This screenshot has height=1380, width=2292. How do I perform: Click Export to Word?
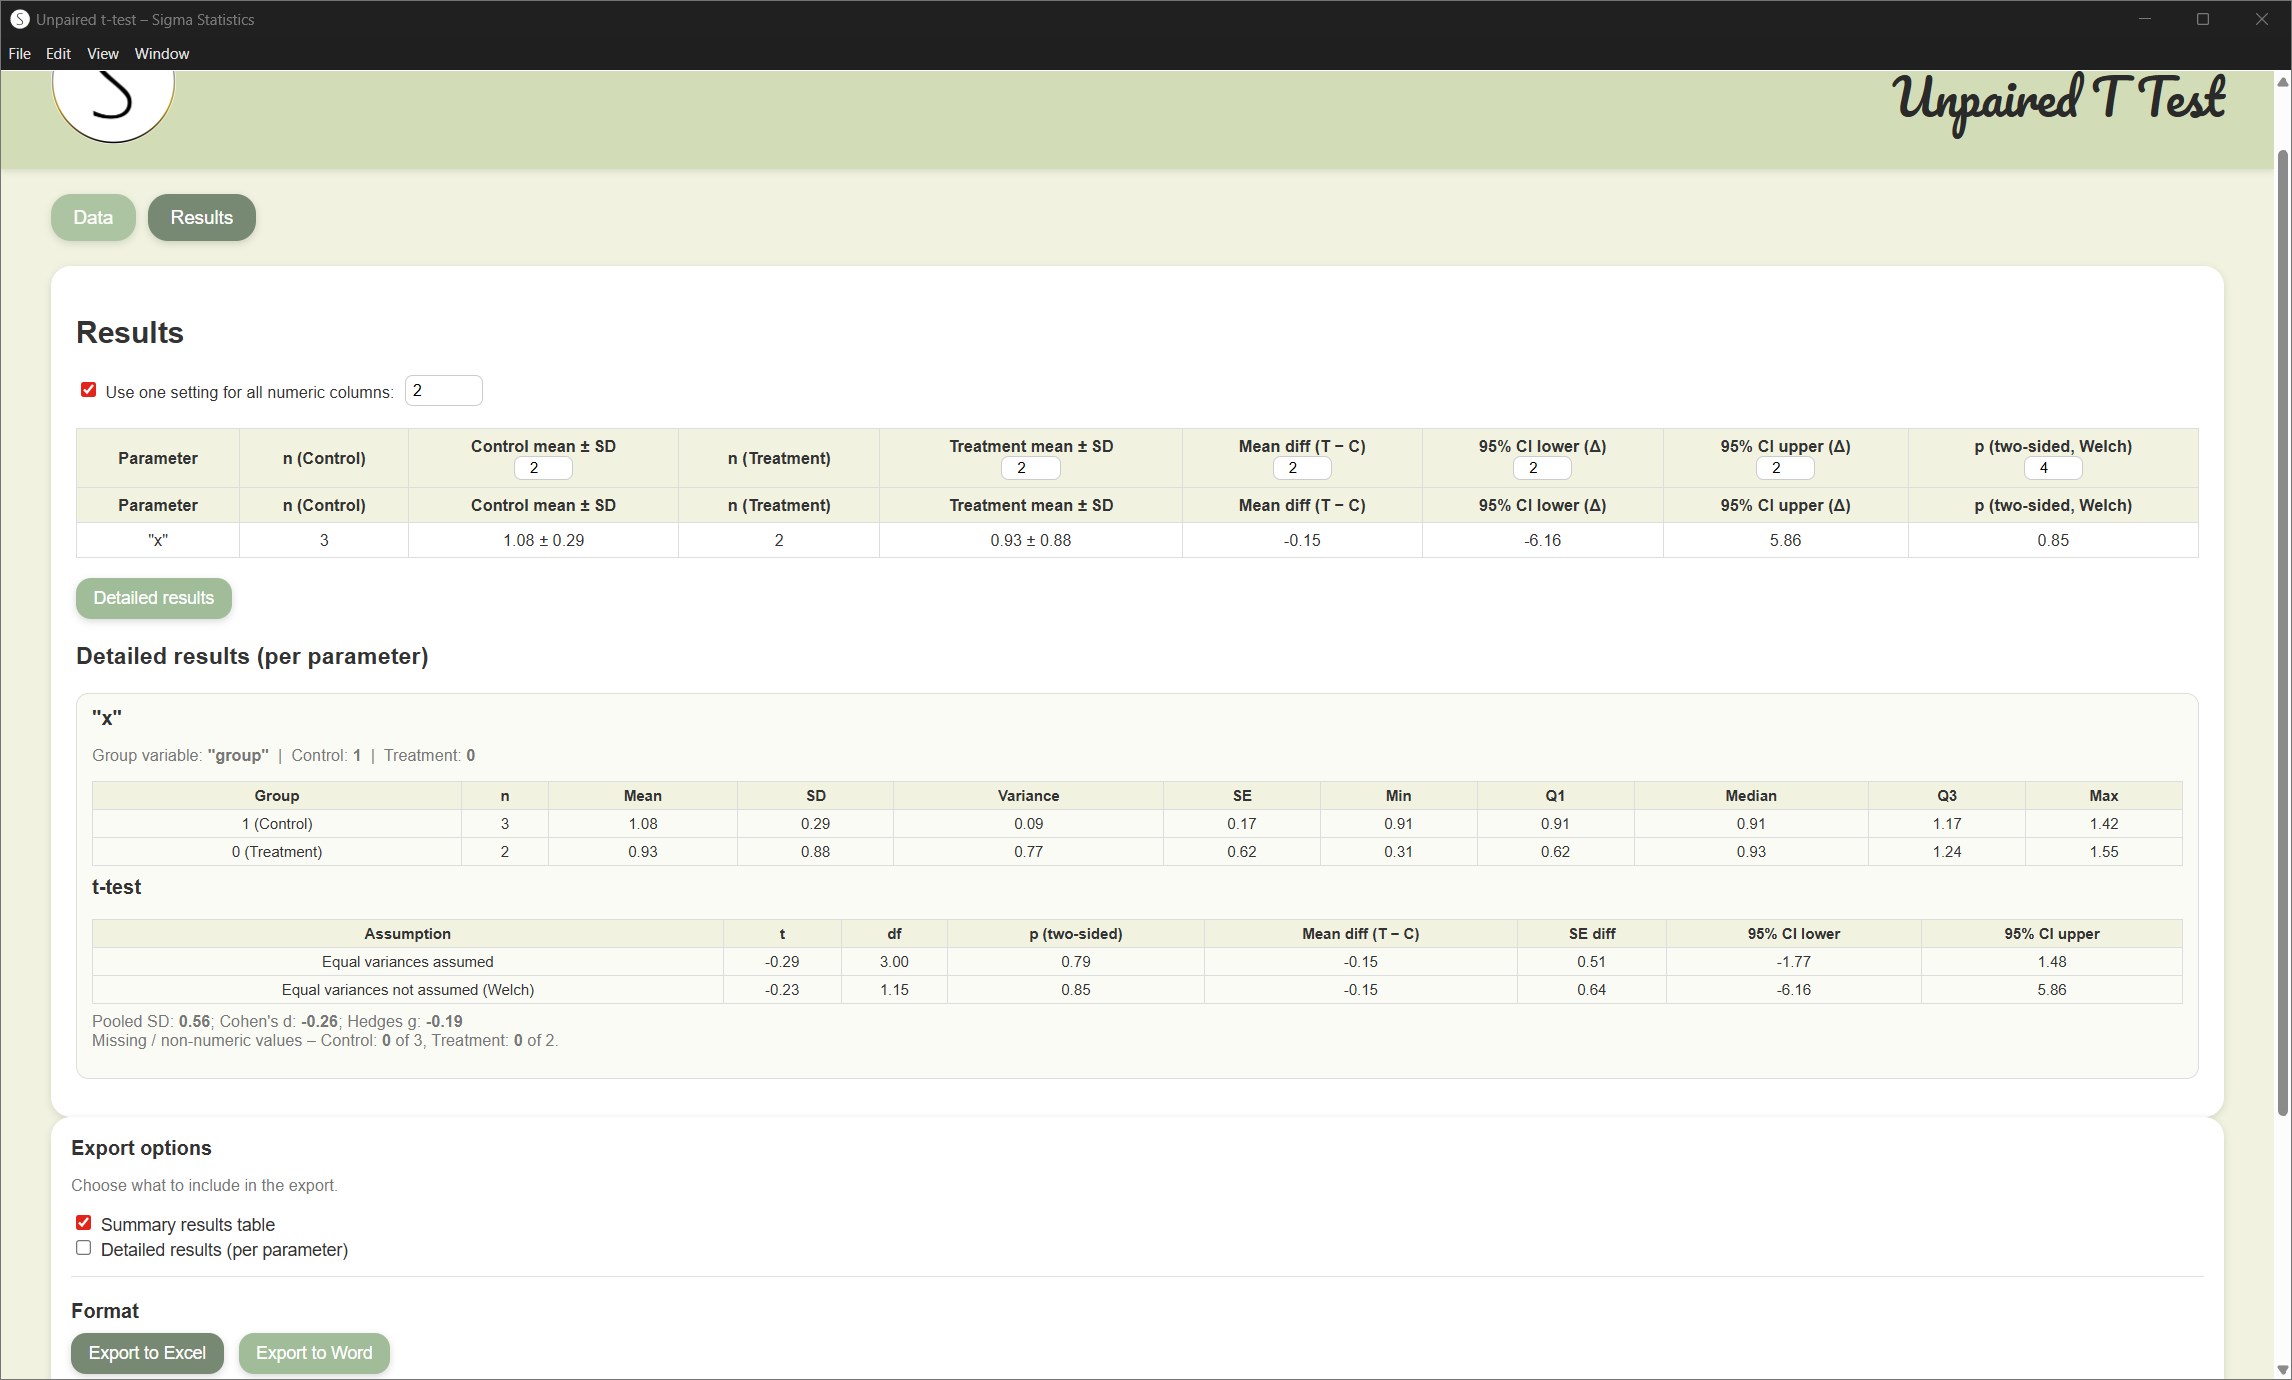pyautogui.click(x=314, y=1353)
